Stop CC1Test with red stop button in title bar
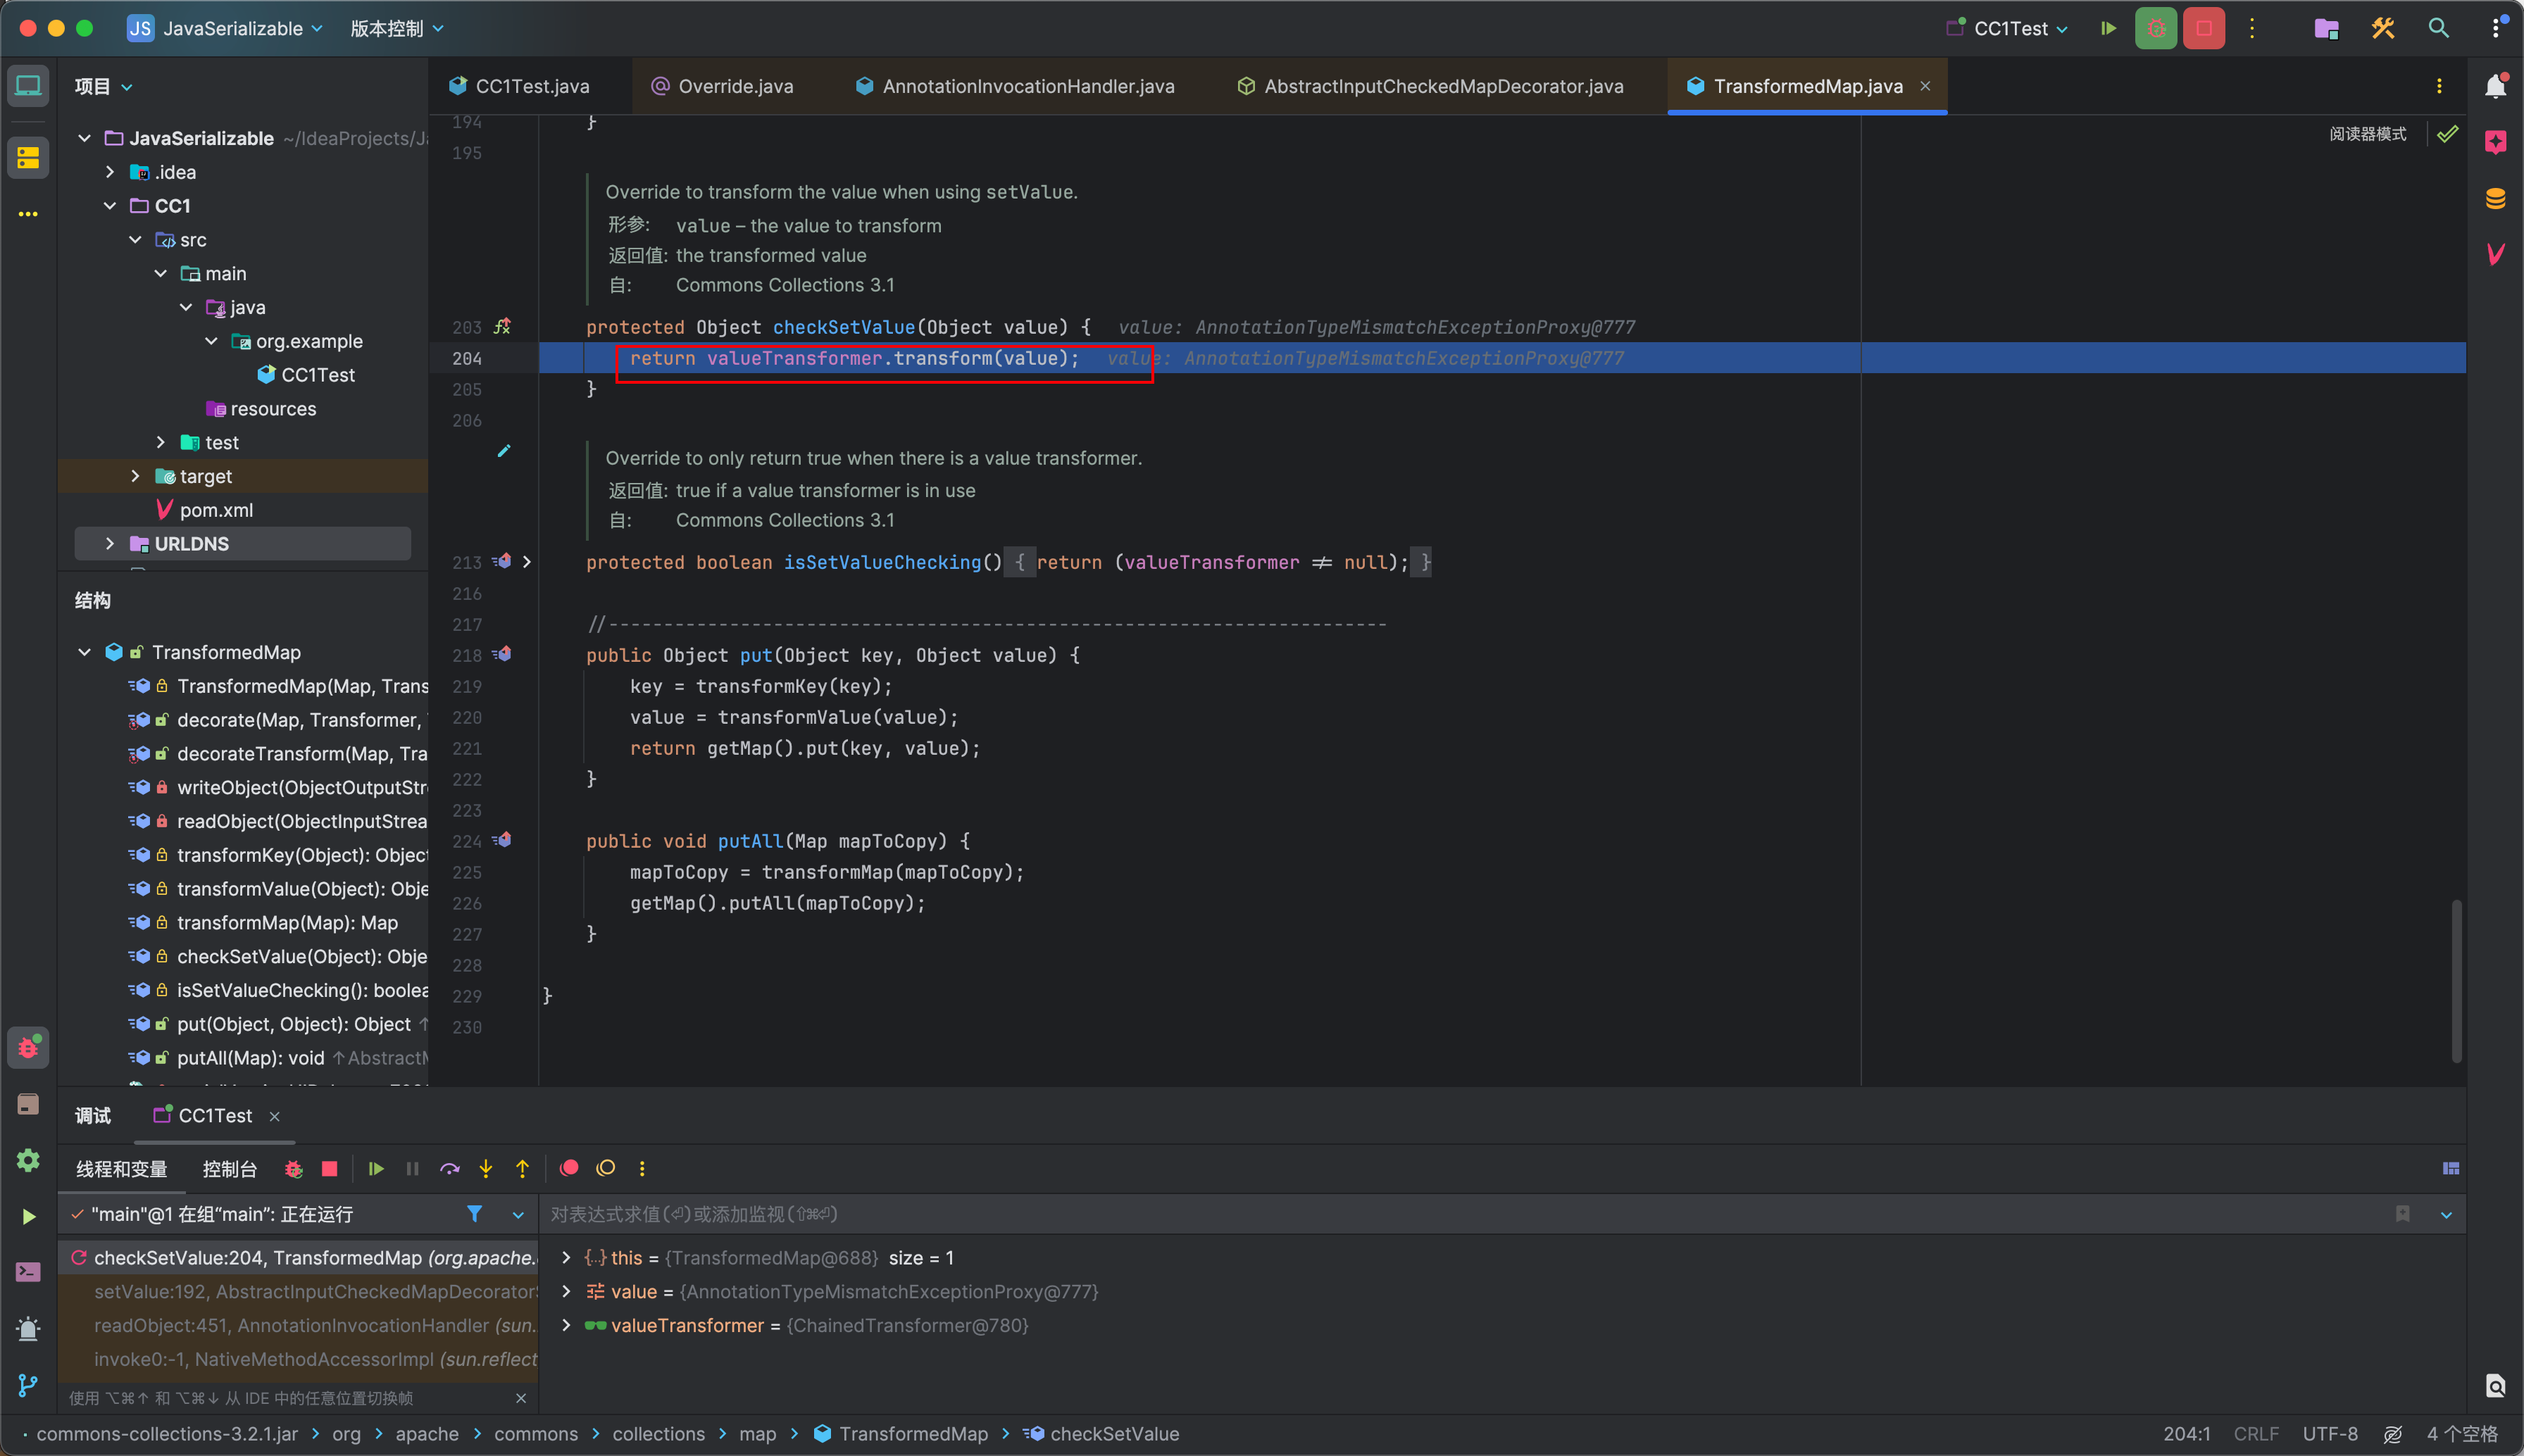Image resolution: width=2524 pixels, height=1456 pixels. click(2204, 28)
